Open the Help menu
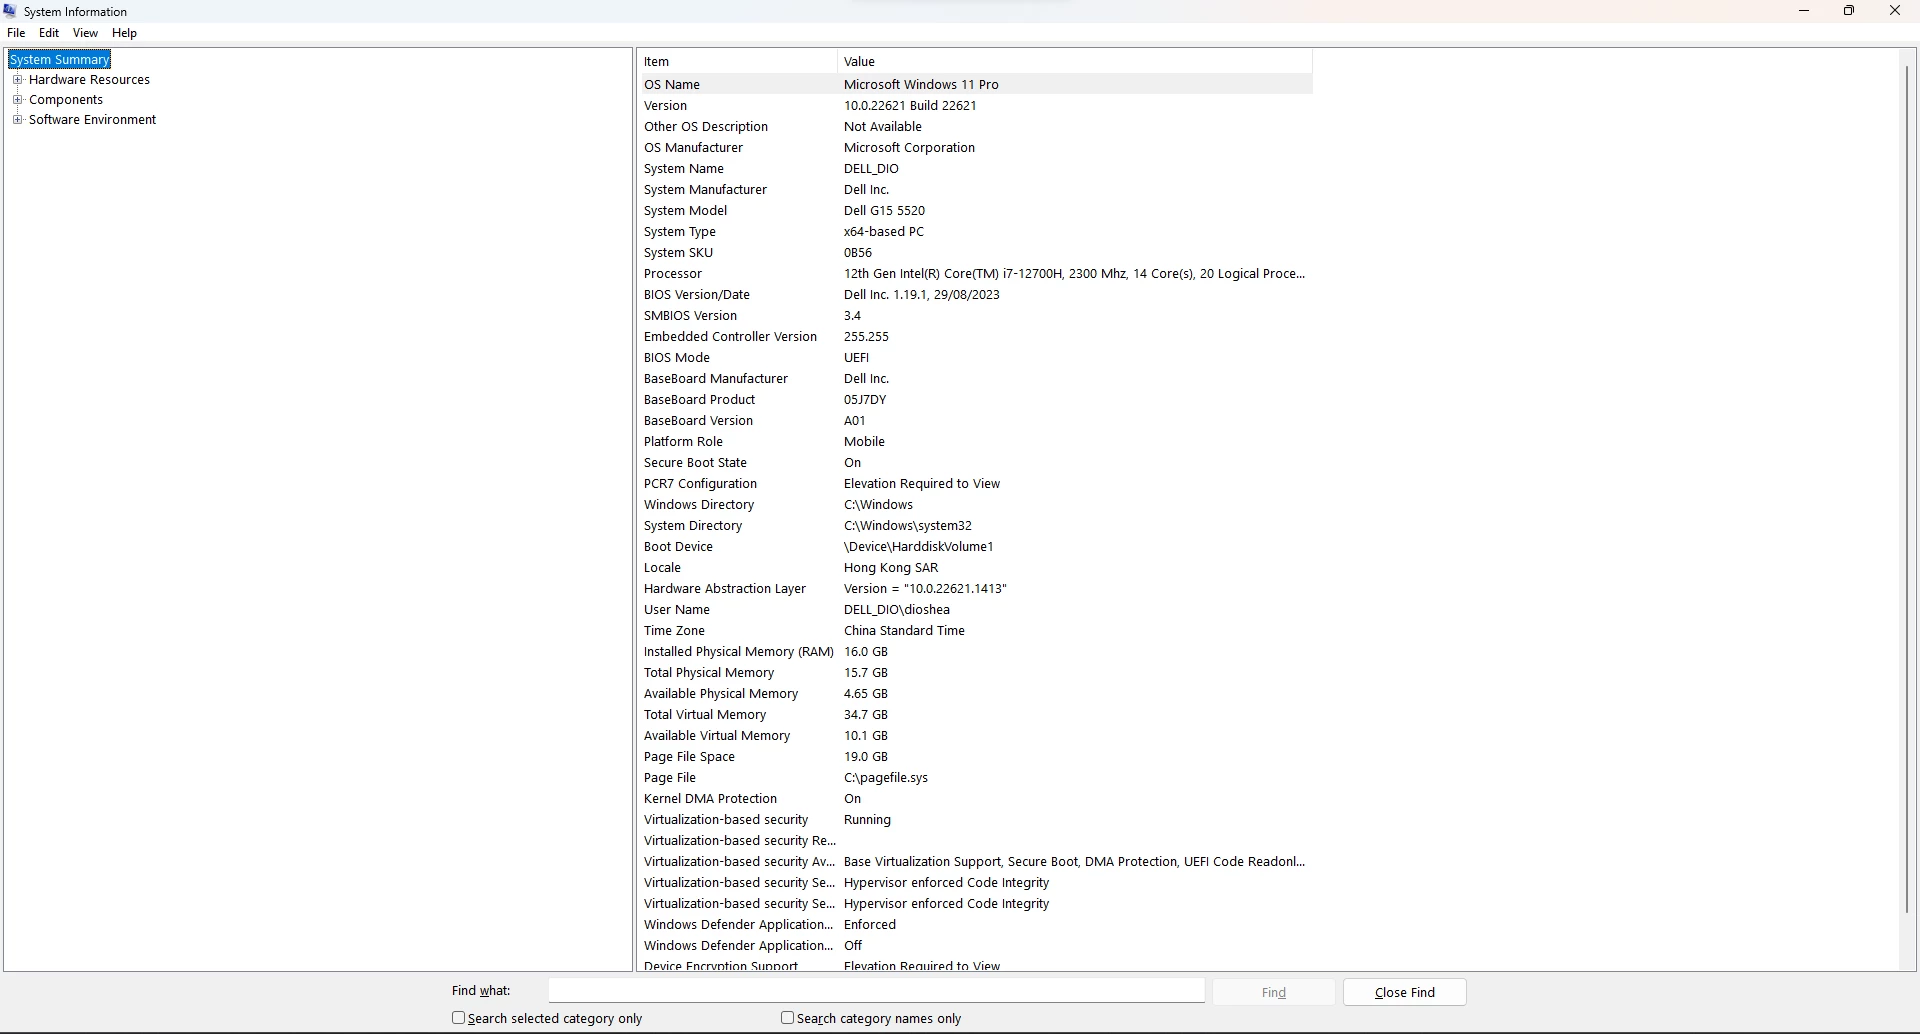Viewport: 1920px width, 1034px height. click(x=124, y=33)
